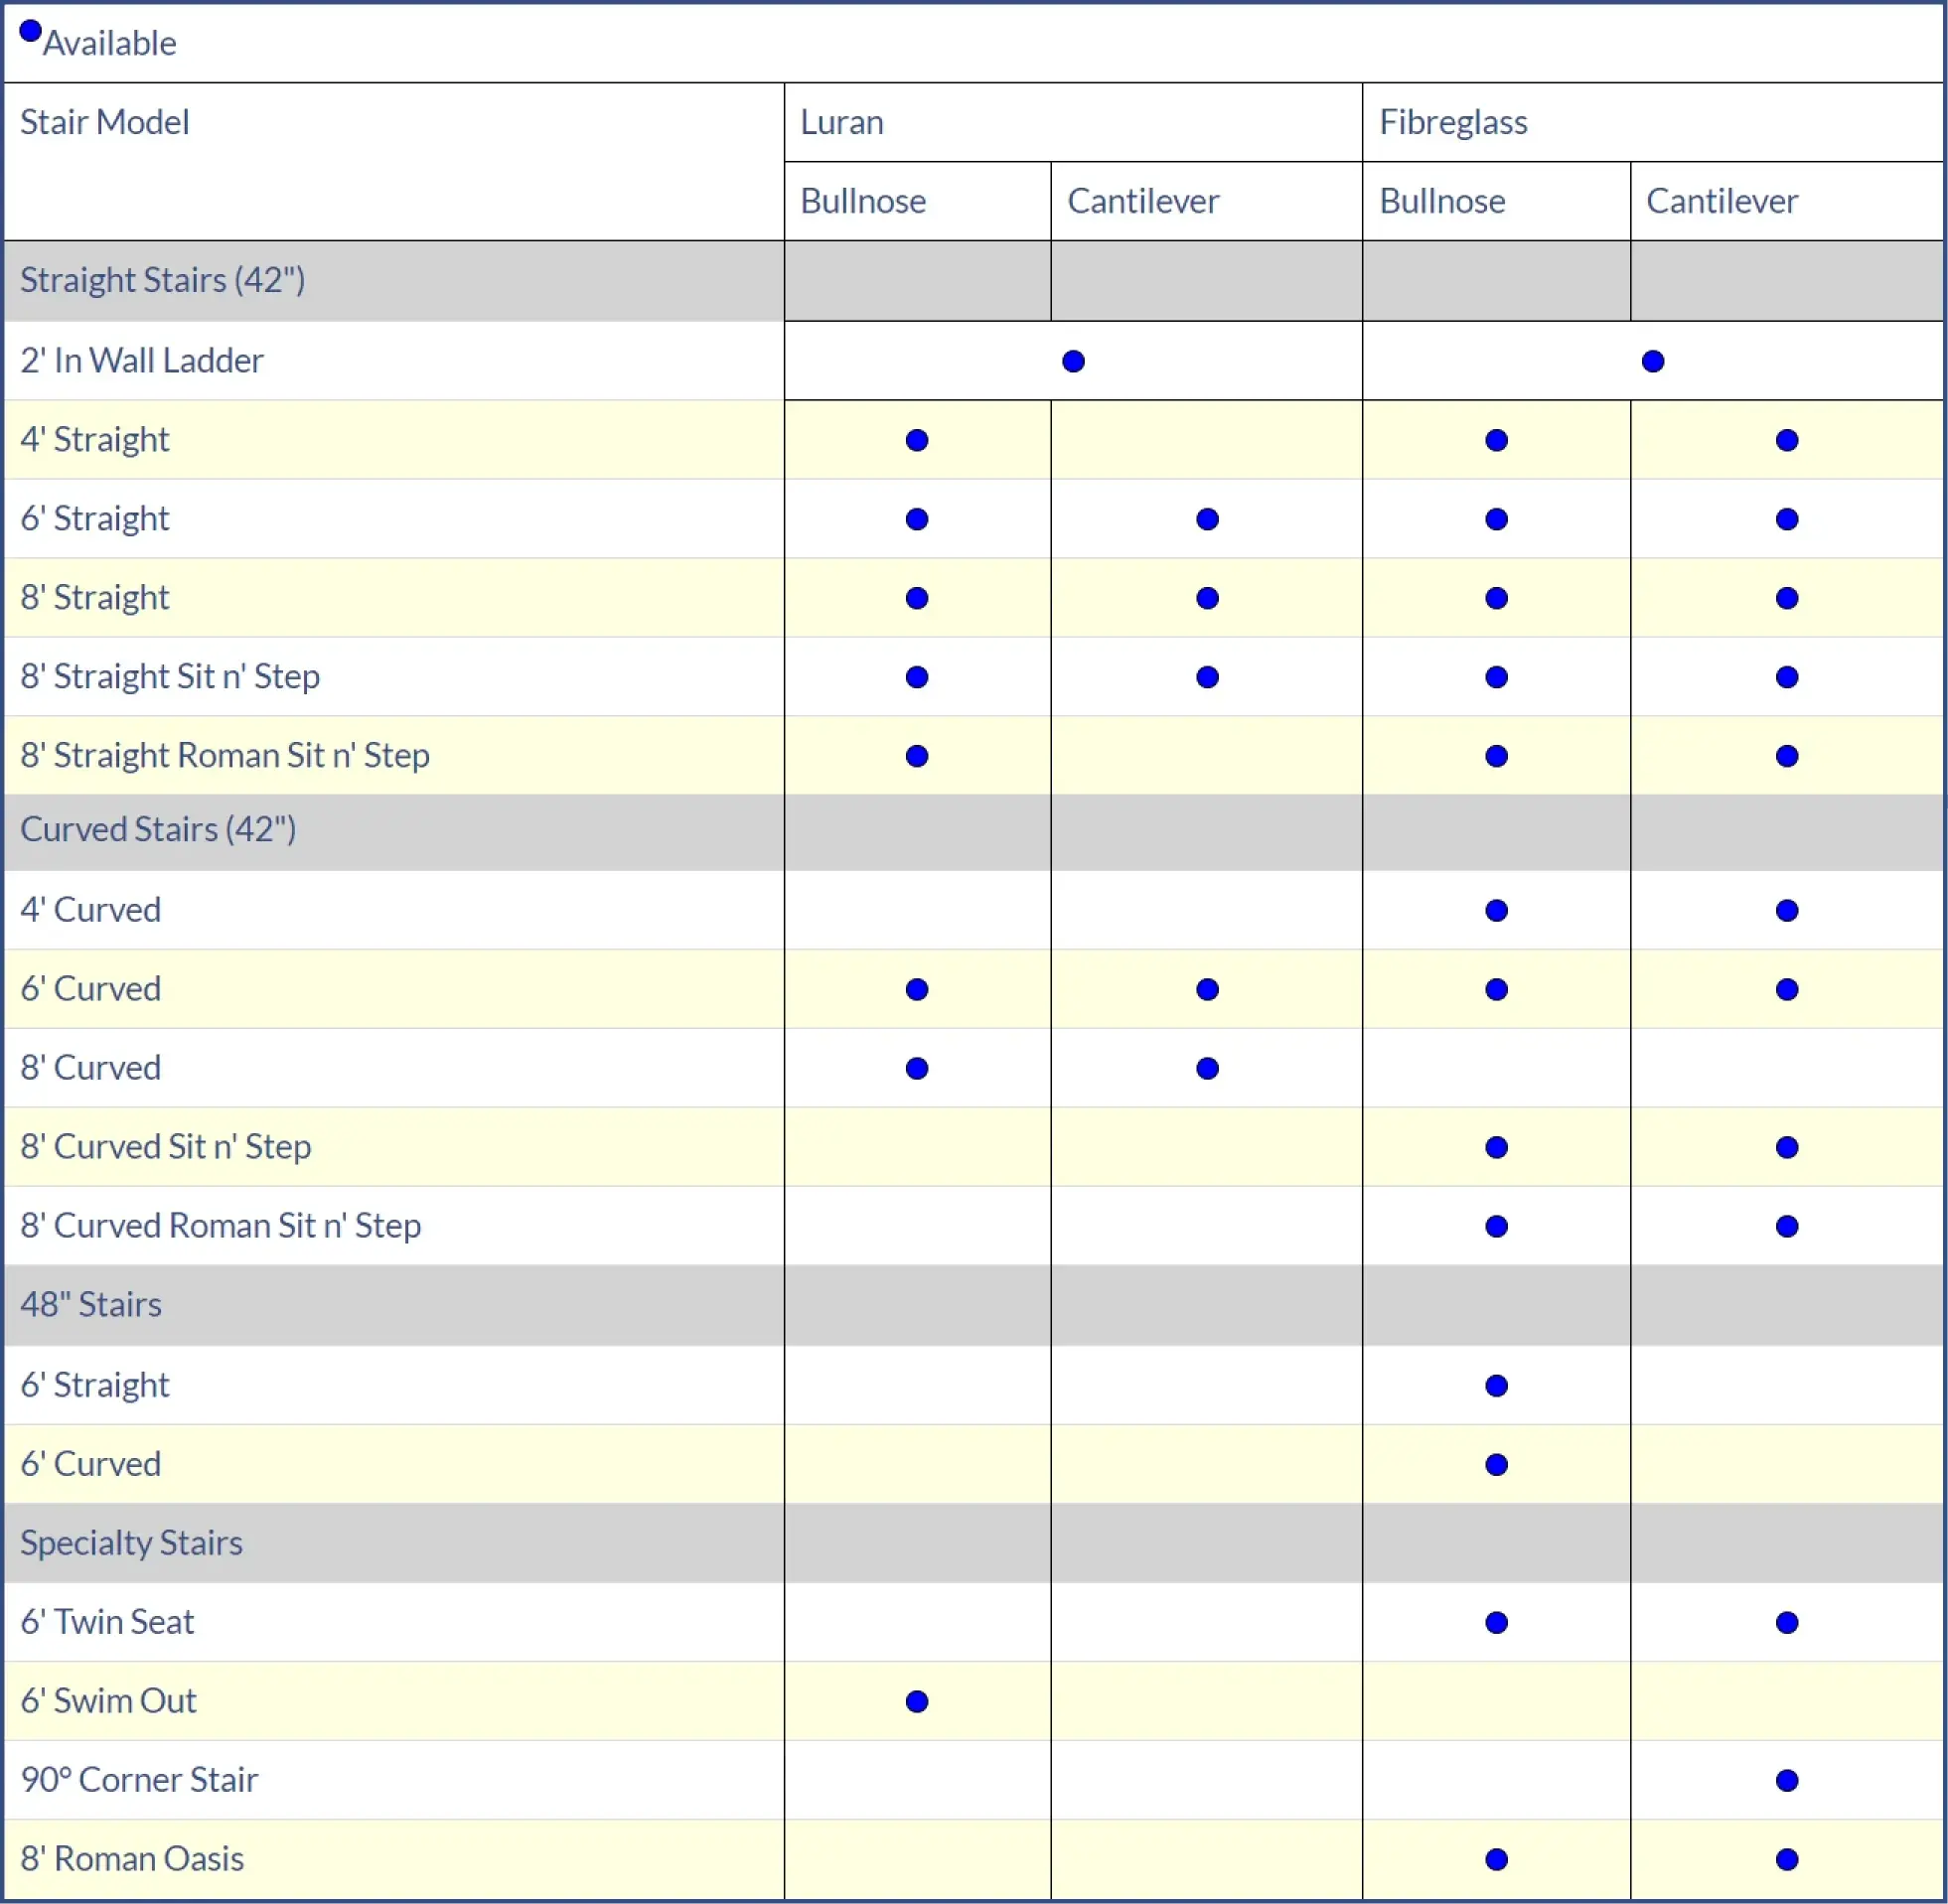The height and width of the screenshot is (1904, 1948).
Task: Click the Fibreglass dot for 2' In Wall Ladder
Action: 1652,361
